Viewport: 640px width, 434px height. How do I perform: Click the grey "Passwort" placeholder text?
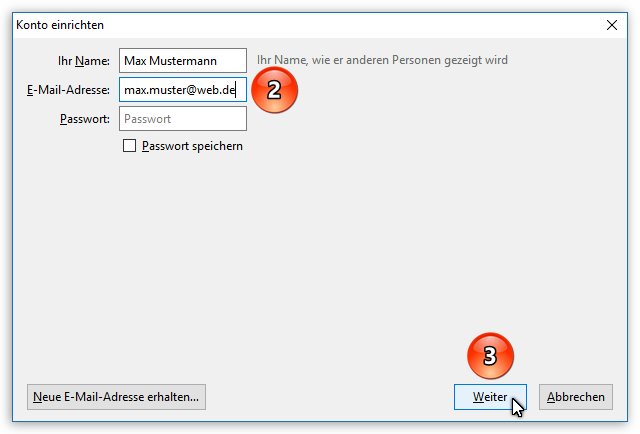pyautogui.click(x=147, y=119)
